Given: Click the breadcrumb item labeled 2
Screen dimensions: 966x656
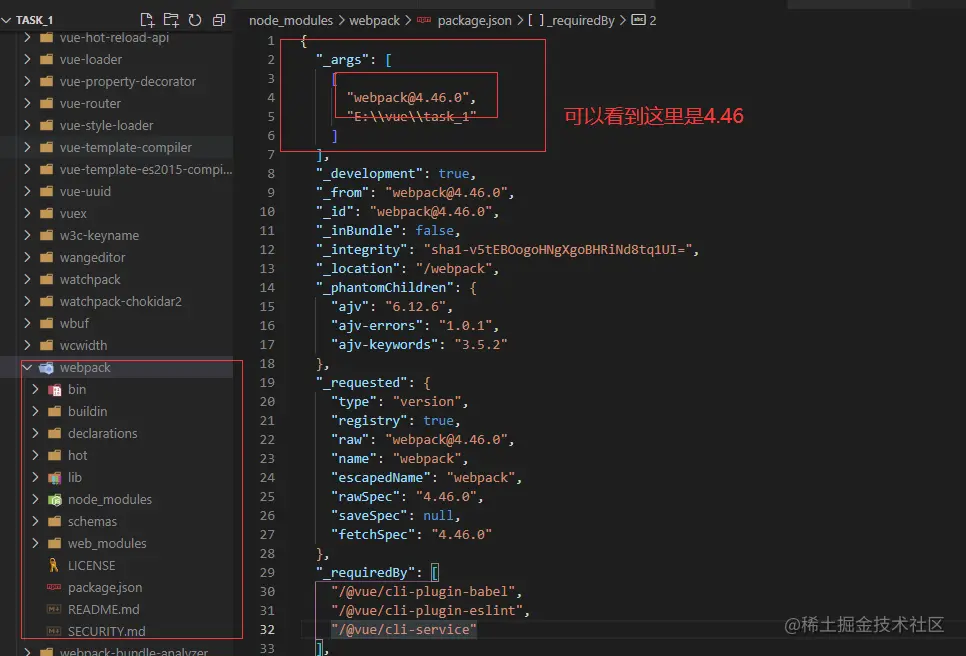Looking at the screenshot, I should coord(652,20).
